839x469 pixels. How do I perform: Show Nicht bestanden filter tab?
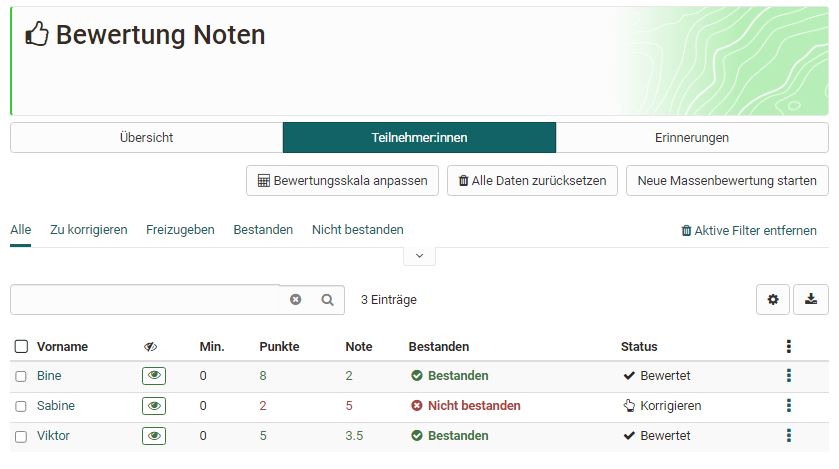point(358,230)
